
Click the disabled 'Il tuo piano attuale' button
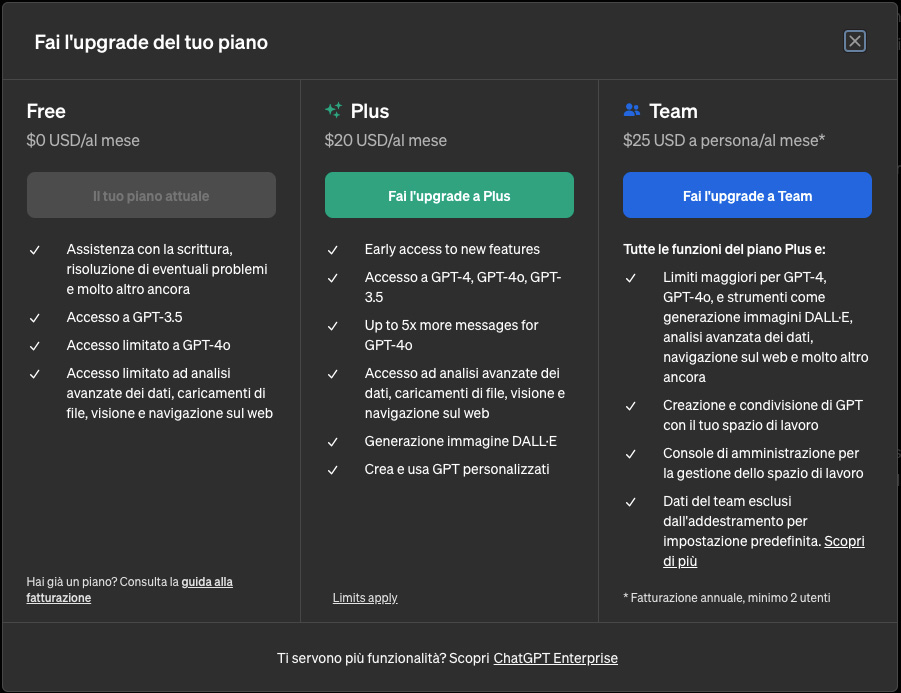click(151, 196)
